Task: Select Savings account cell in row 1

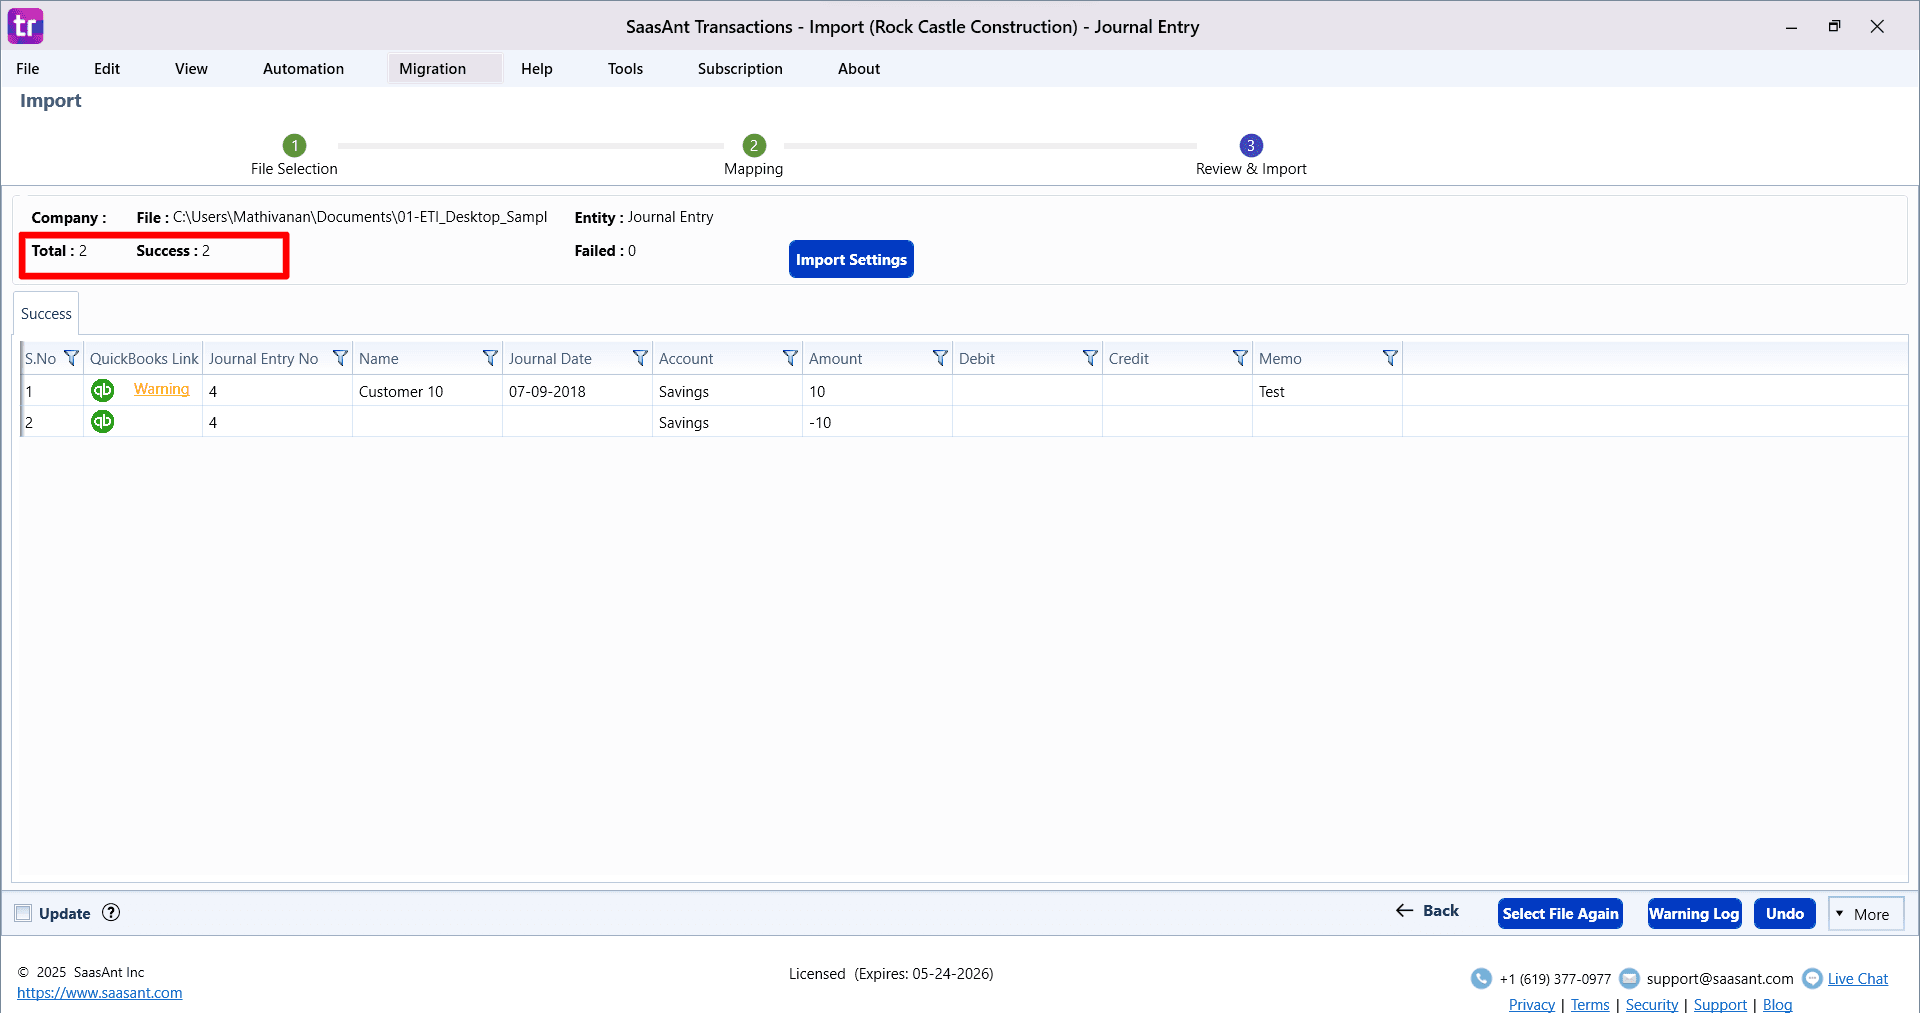Action: 727,391
